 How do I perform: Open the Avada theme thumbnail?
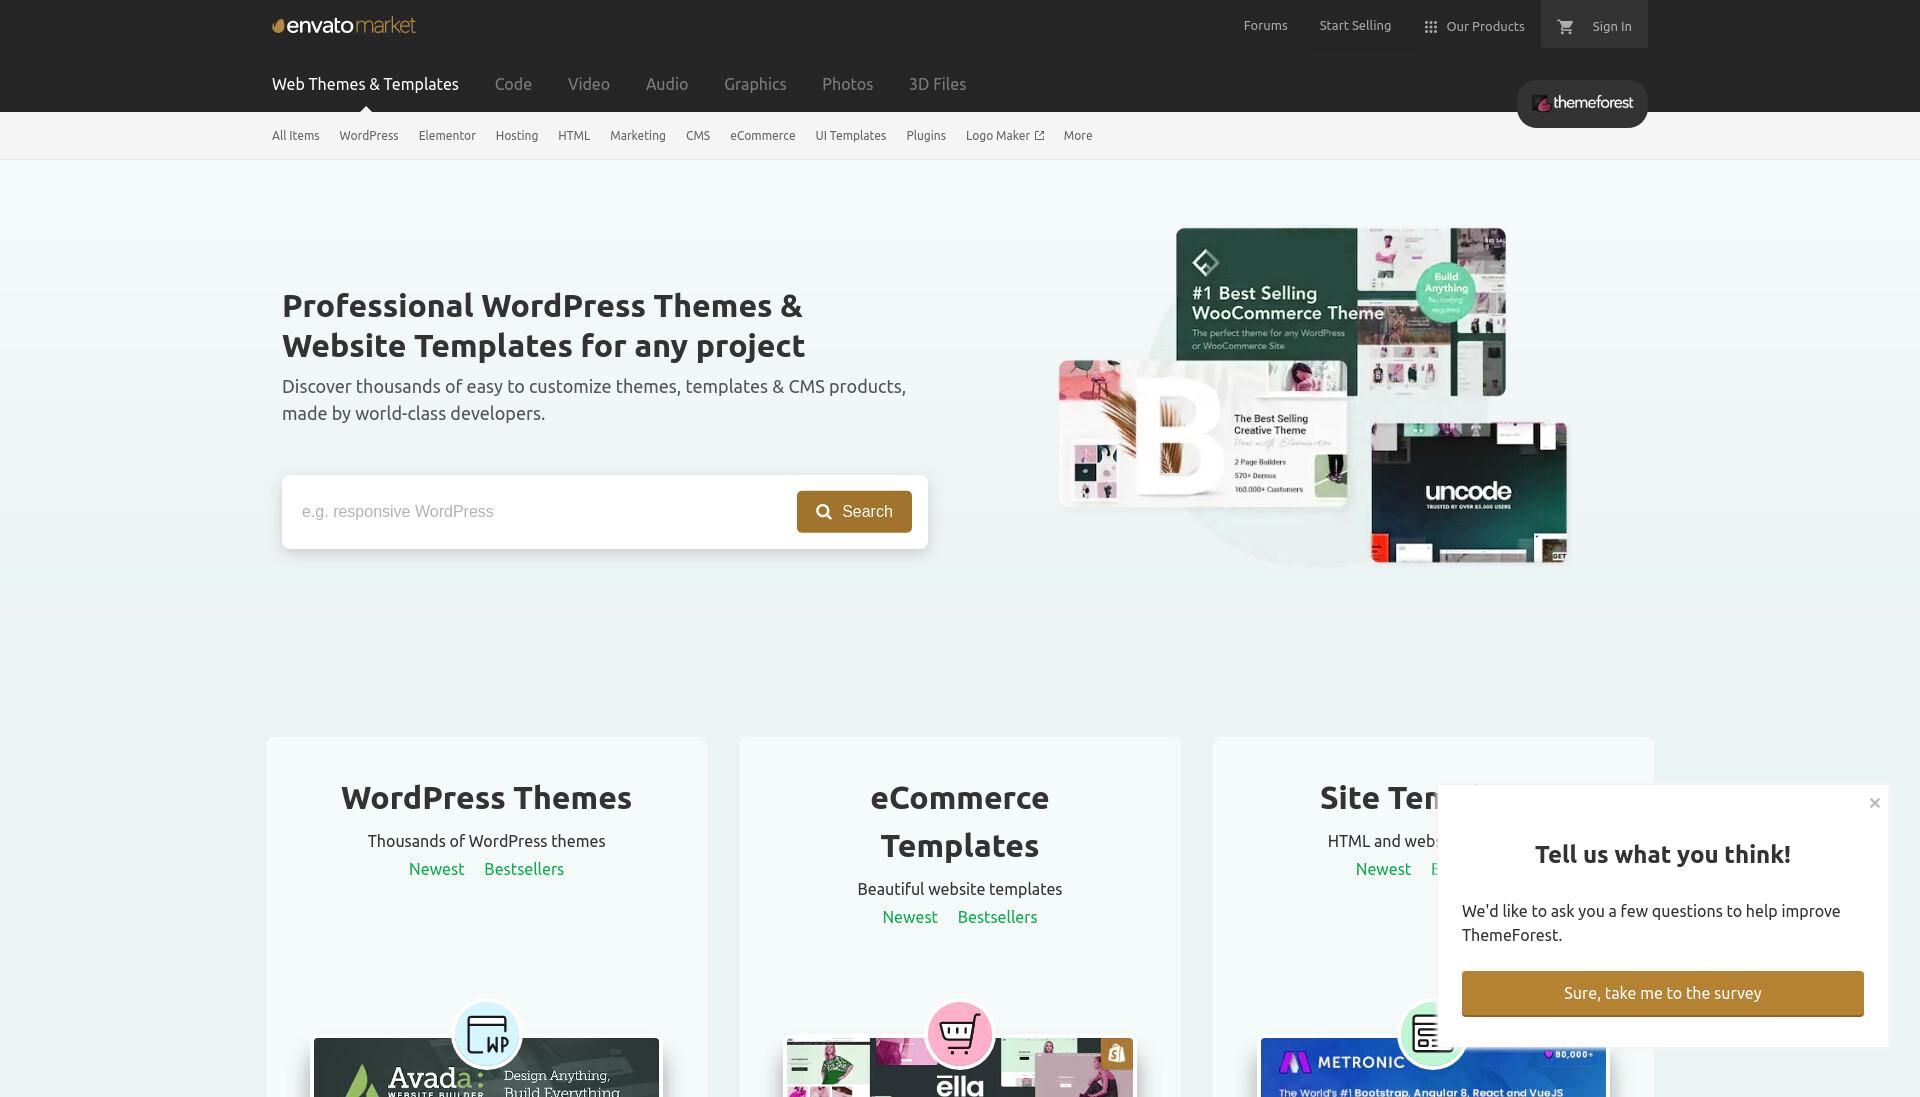click(x=486, y=1067)
